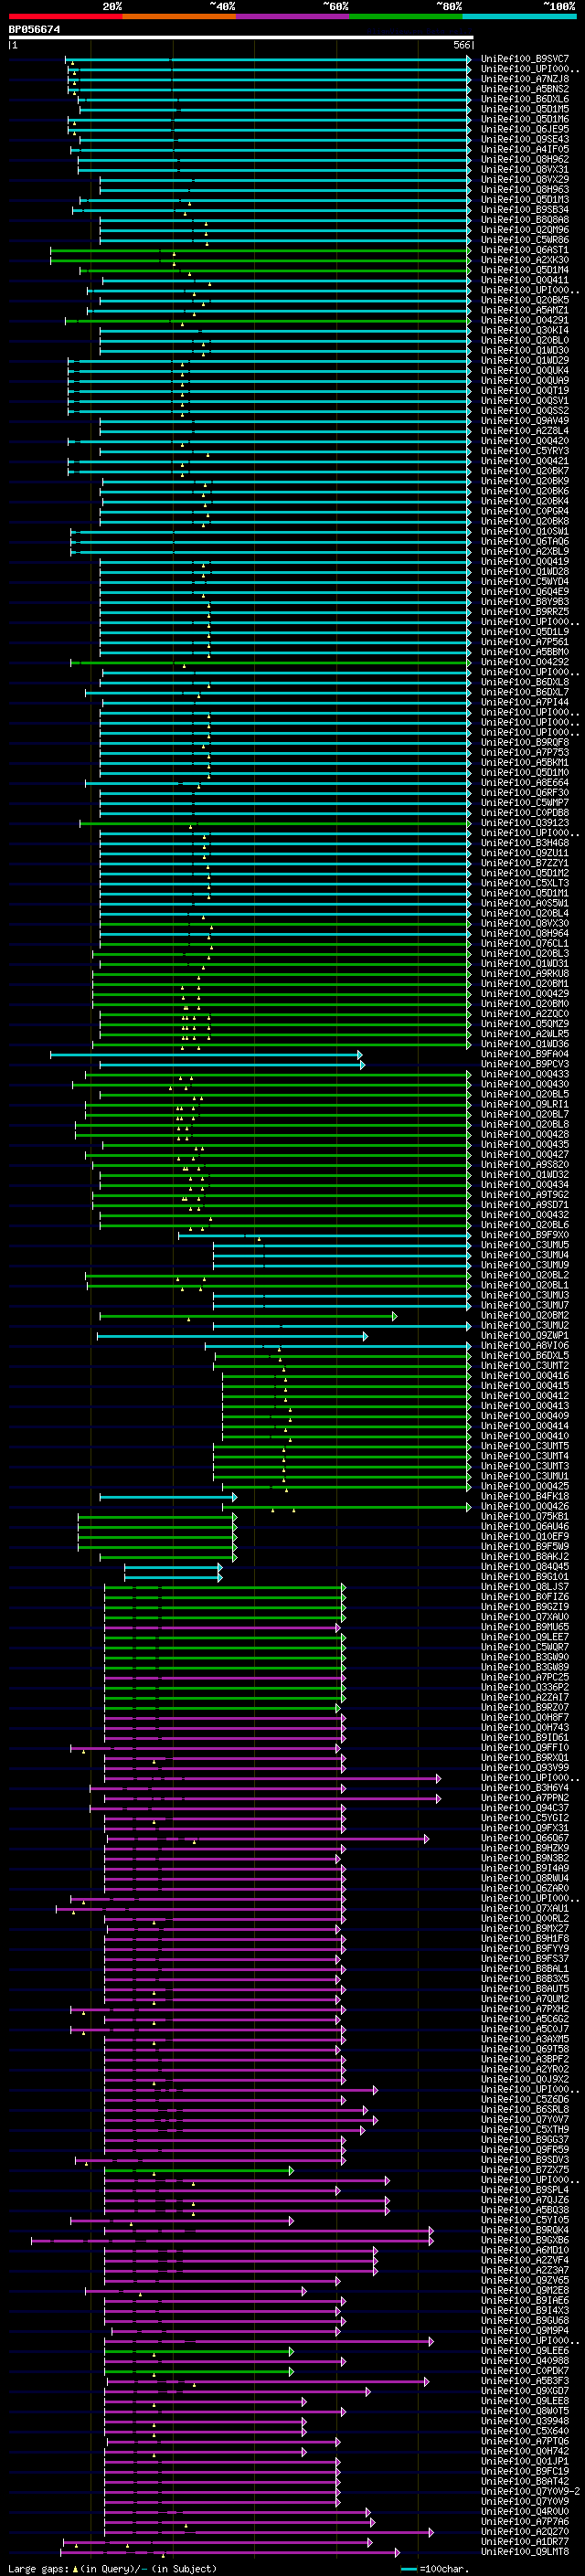The width and height of the screenshot is (585, 2576).
Task: Select hit label UniRef100_Q0QT19
Action: pyautogui.click(x=525, y=390)
